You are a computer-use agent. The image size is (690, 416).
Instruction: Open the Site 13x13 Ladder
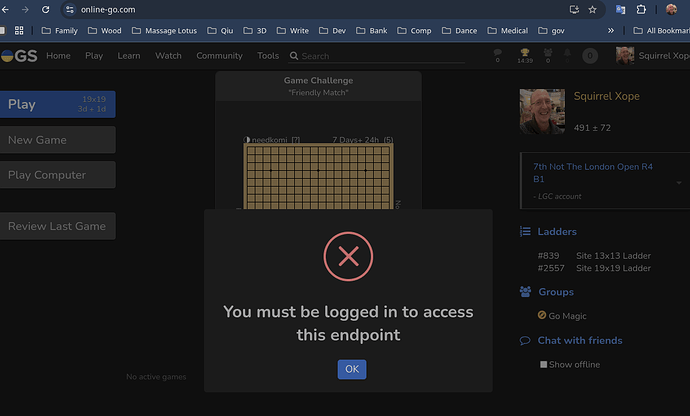[613, 256]
